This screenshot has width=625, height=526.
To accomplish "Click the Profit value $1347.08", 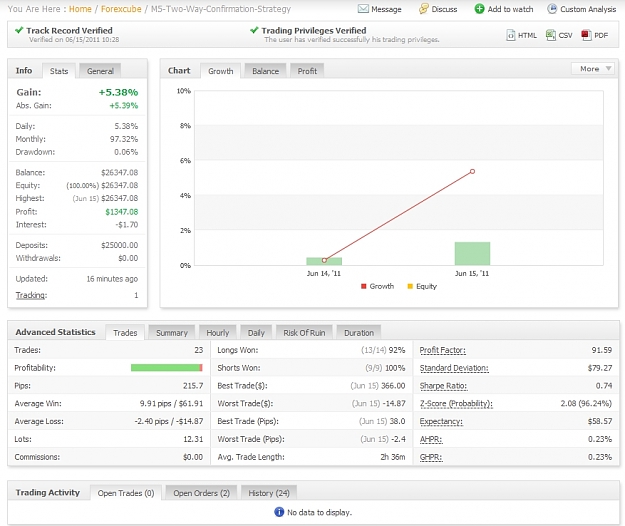I will (x=122, y=212).
